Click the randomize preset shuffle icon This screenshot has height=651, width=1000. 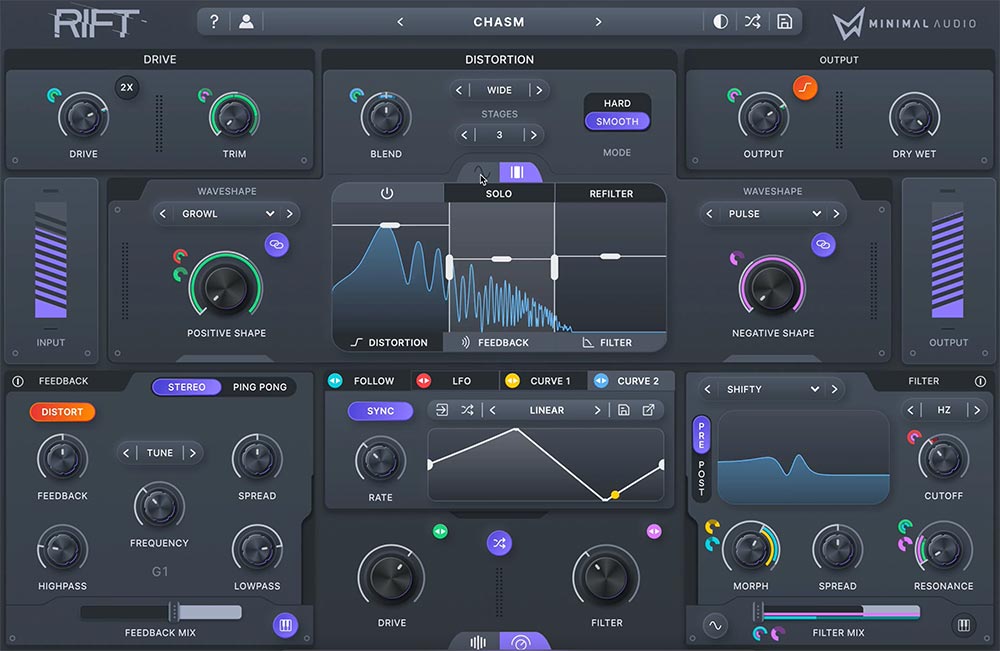point(752,21)
